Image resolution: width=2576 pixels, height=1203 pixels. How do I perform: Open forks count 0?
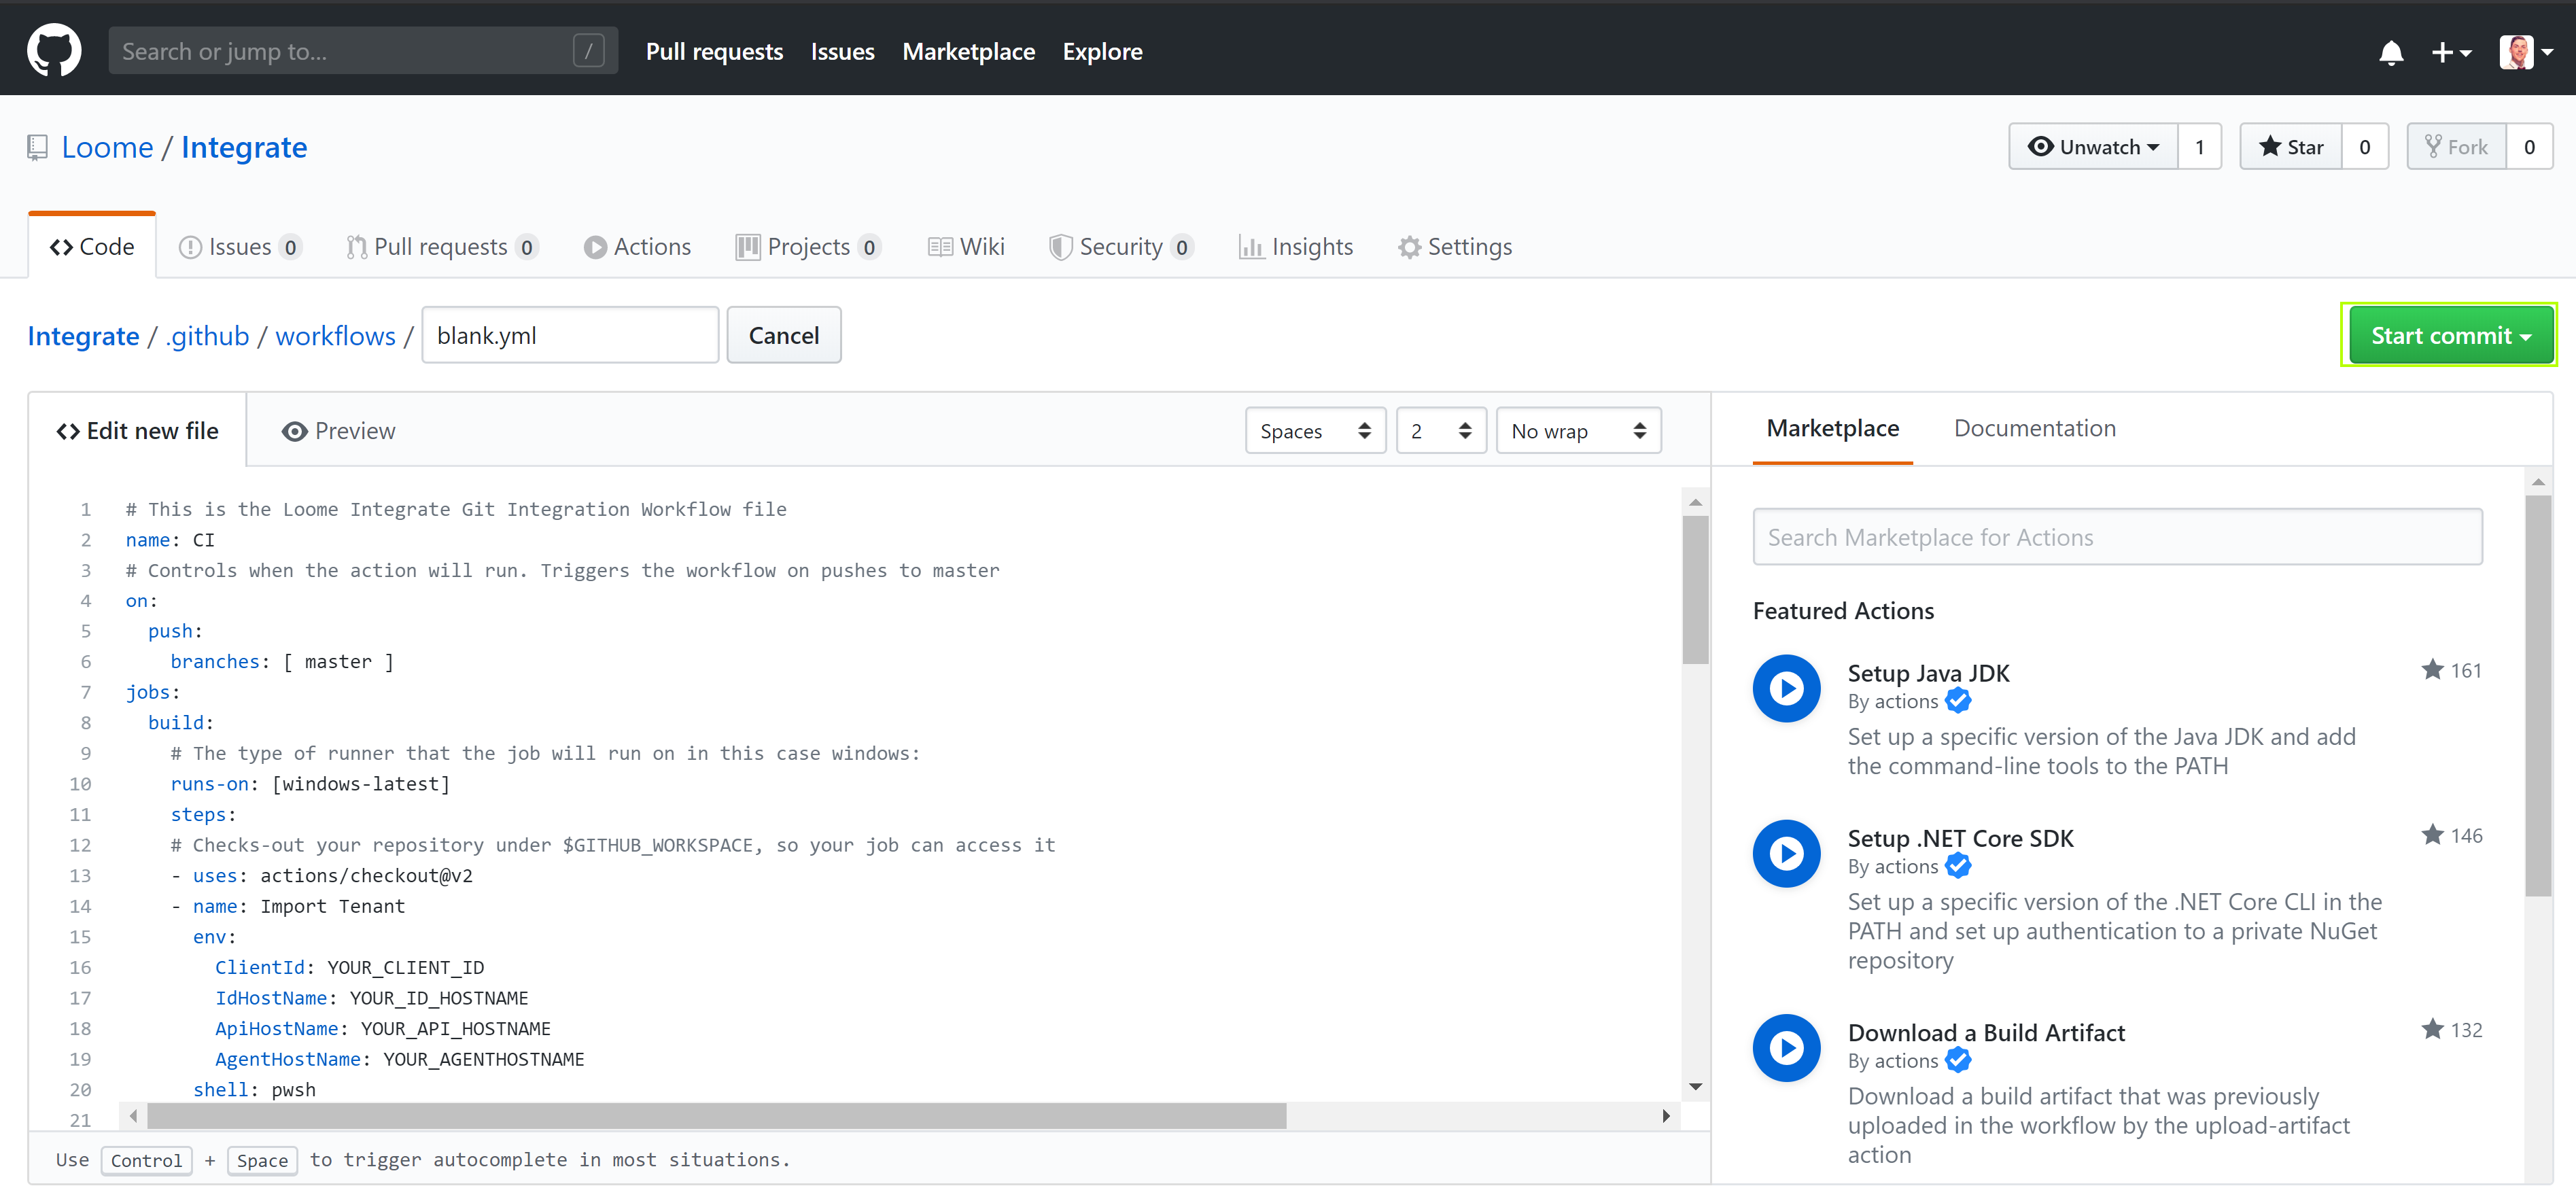coord(2529,147)
